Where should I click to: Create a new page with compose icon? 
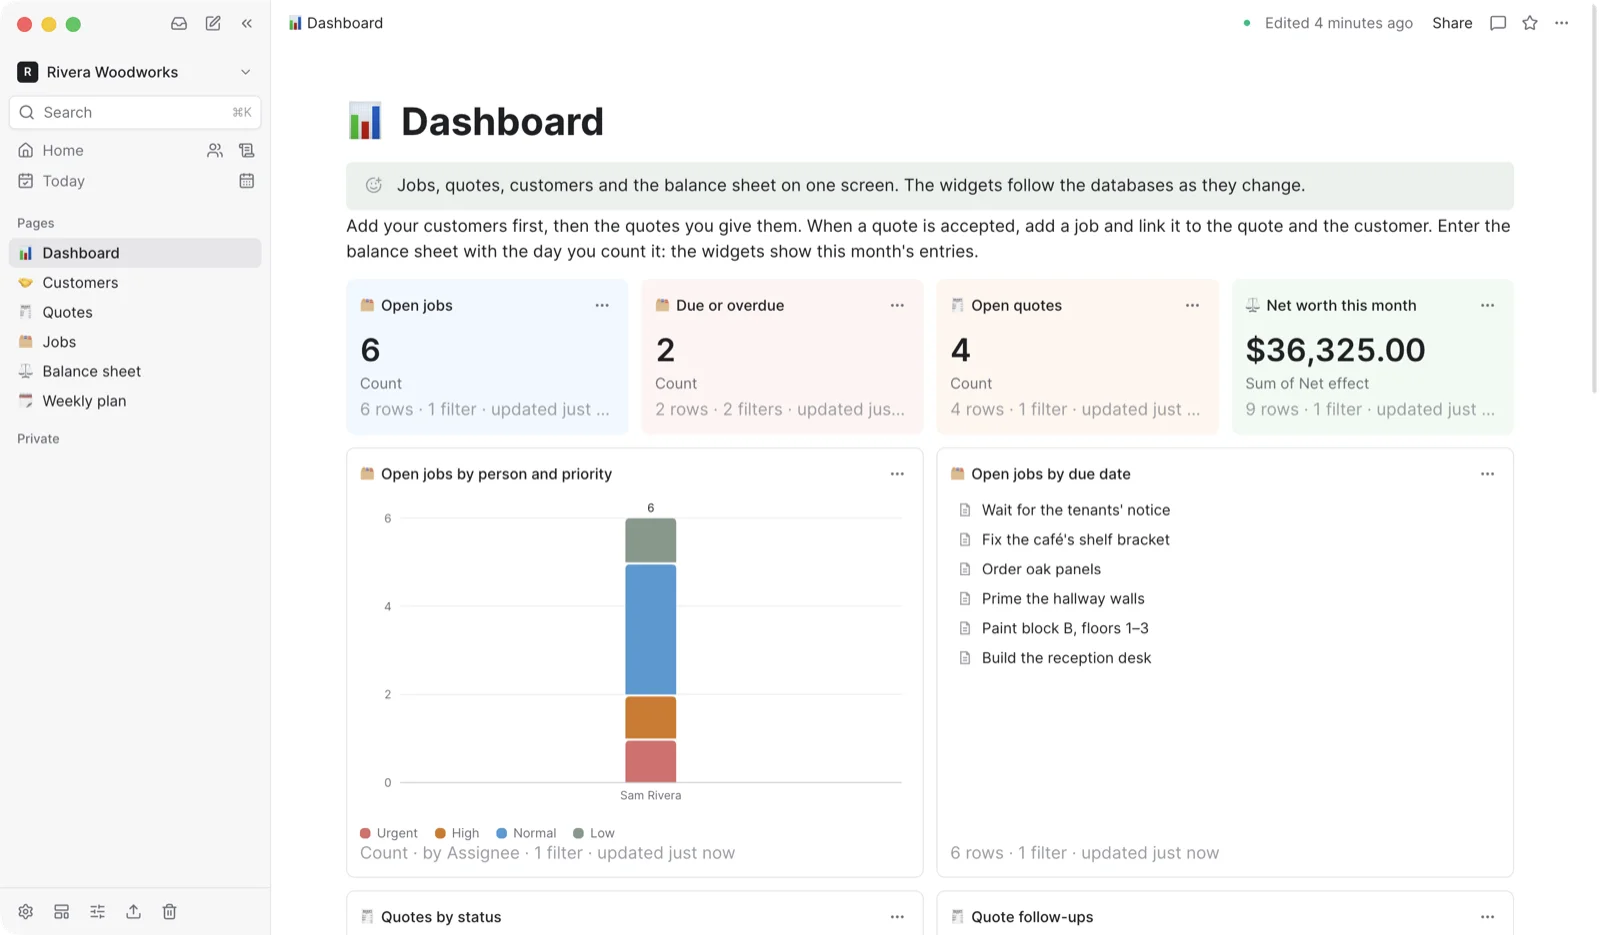pos(213,23)
